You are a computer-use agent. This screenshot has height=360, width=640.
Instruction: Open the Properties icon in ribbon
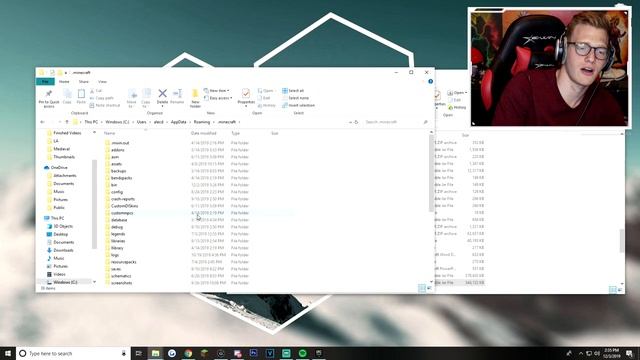246,93
